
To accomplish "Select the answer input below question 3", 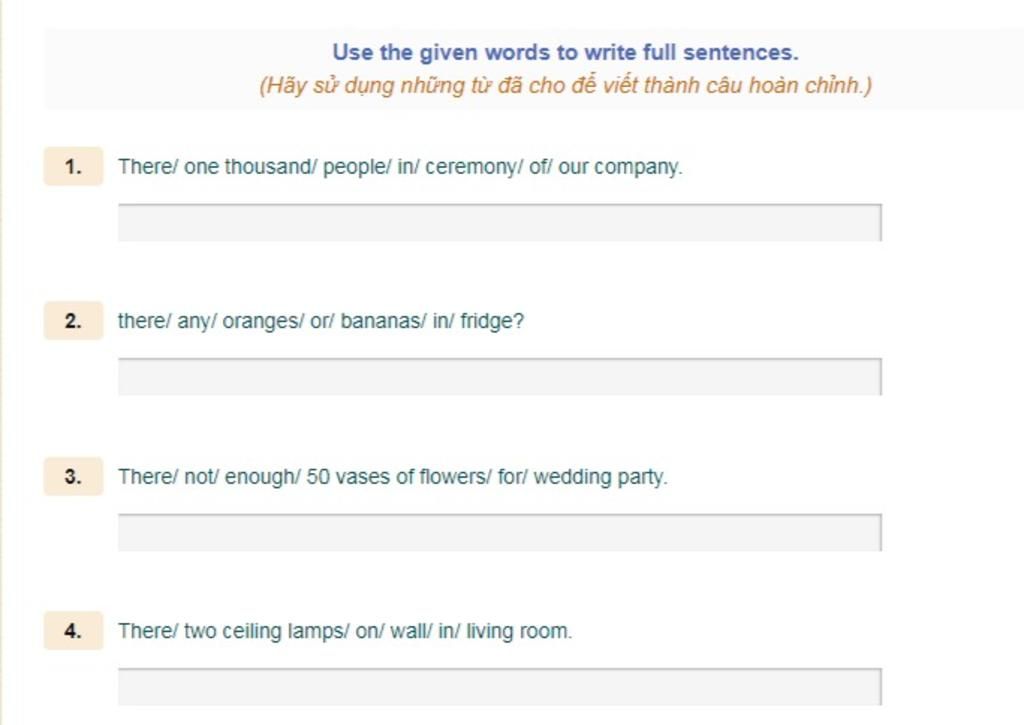I will coord(500,532).
